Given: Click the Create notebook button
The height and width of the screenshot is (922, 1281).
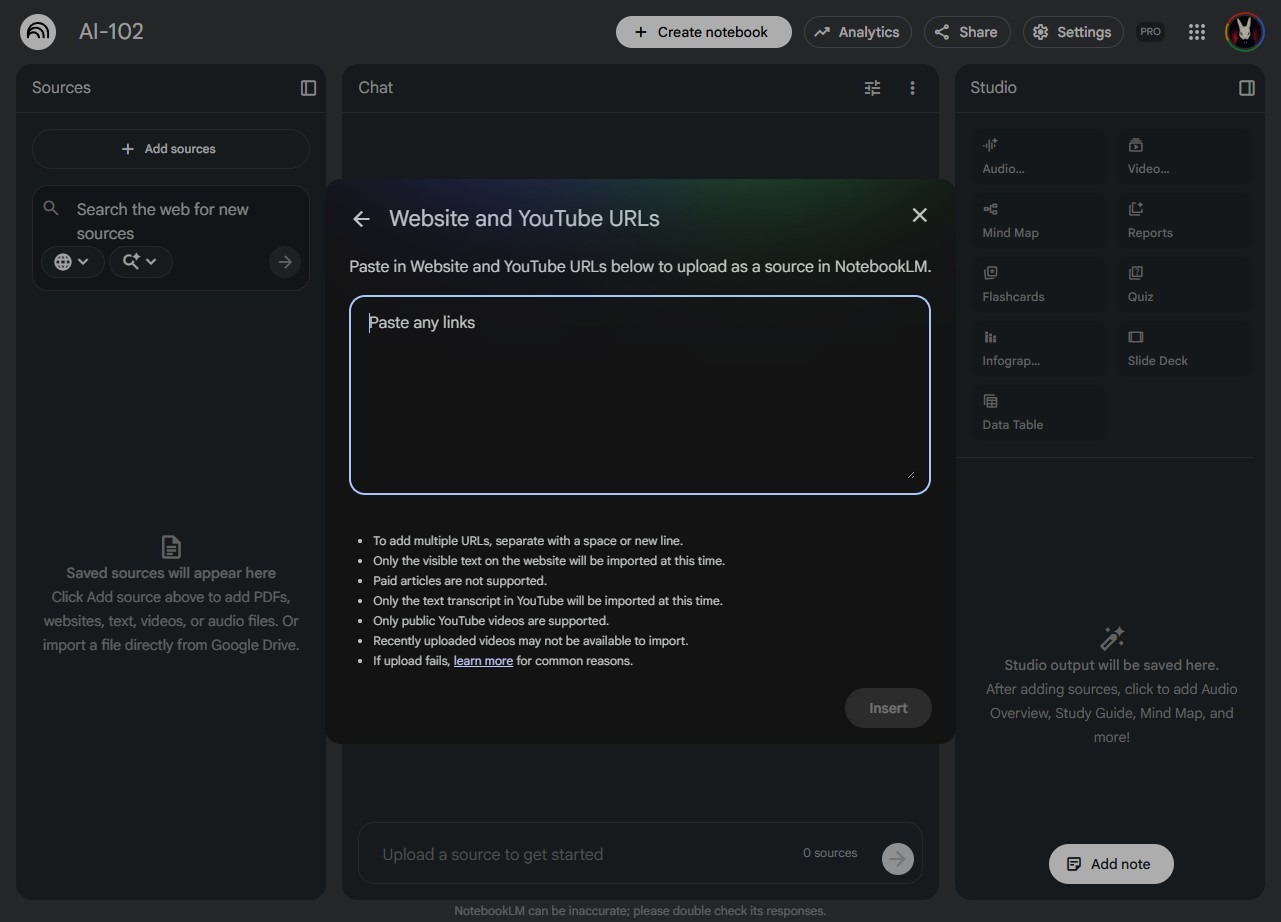Looking at the screenshot, I should [x=703, y=32].
